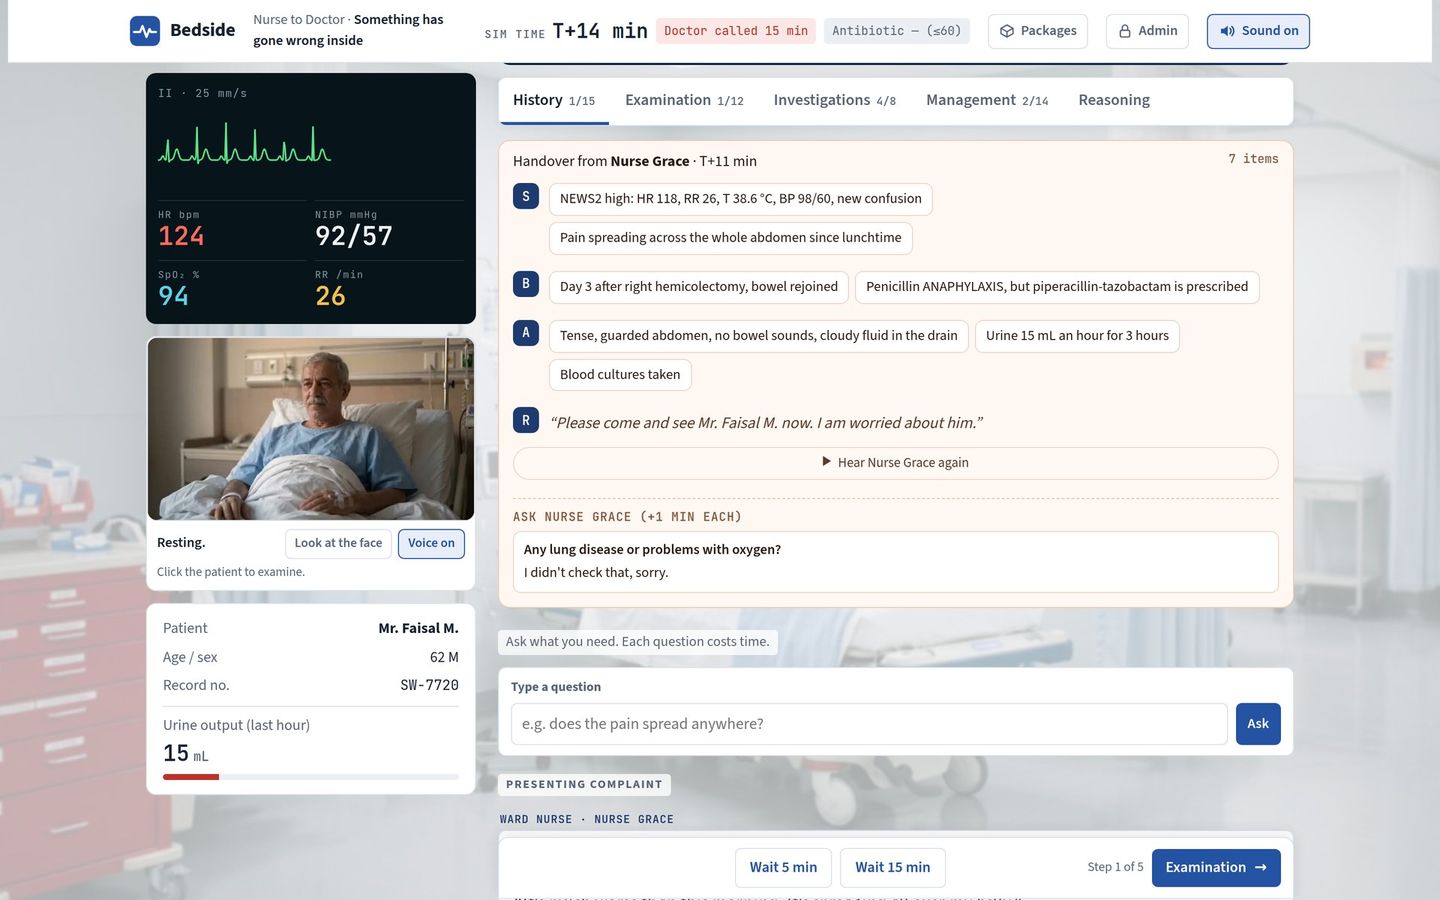Toggle the Voice on button
This screenshot has width=1440, height=900.
coord(431,543)
